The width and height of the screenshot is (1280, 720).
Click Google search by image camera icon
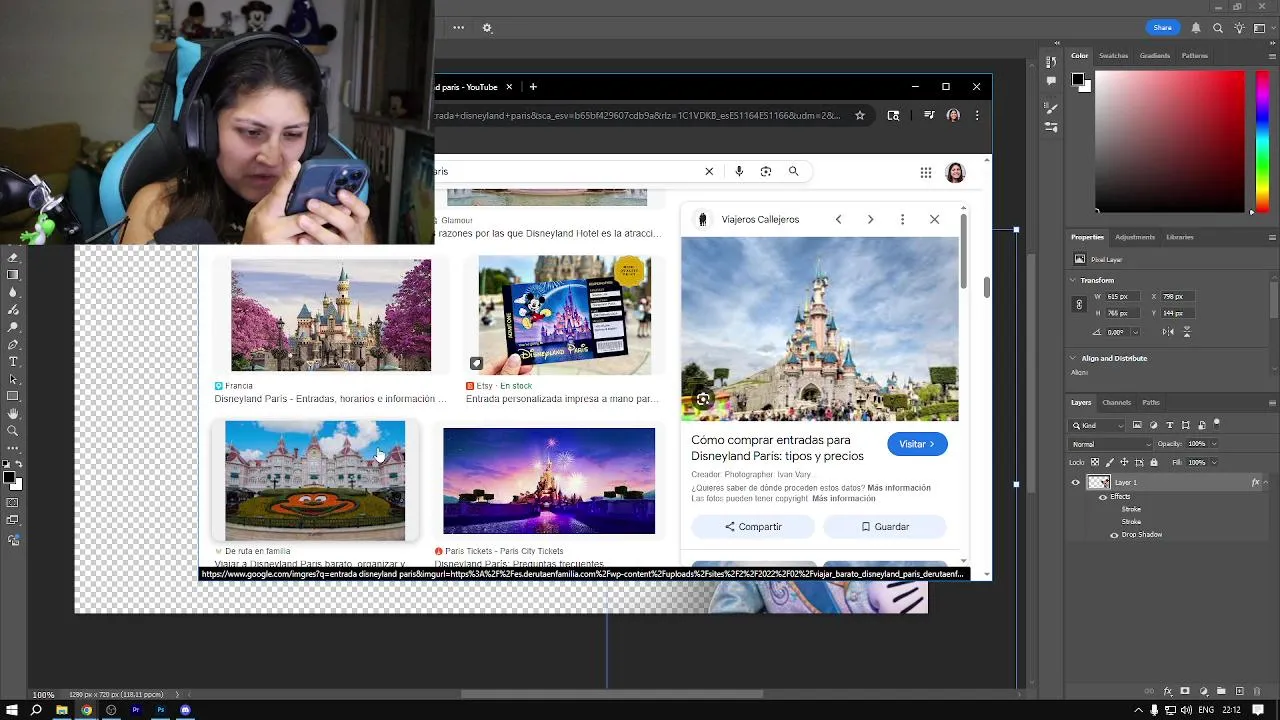(x=766, y=171)
